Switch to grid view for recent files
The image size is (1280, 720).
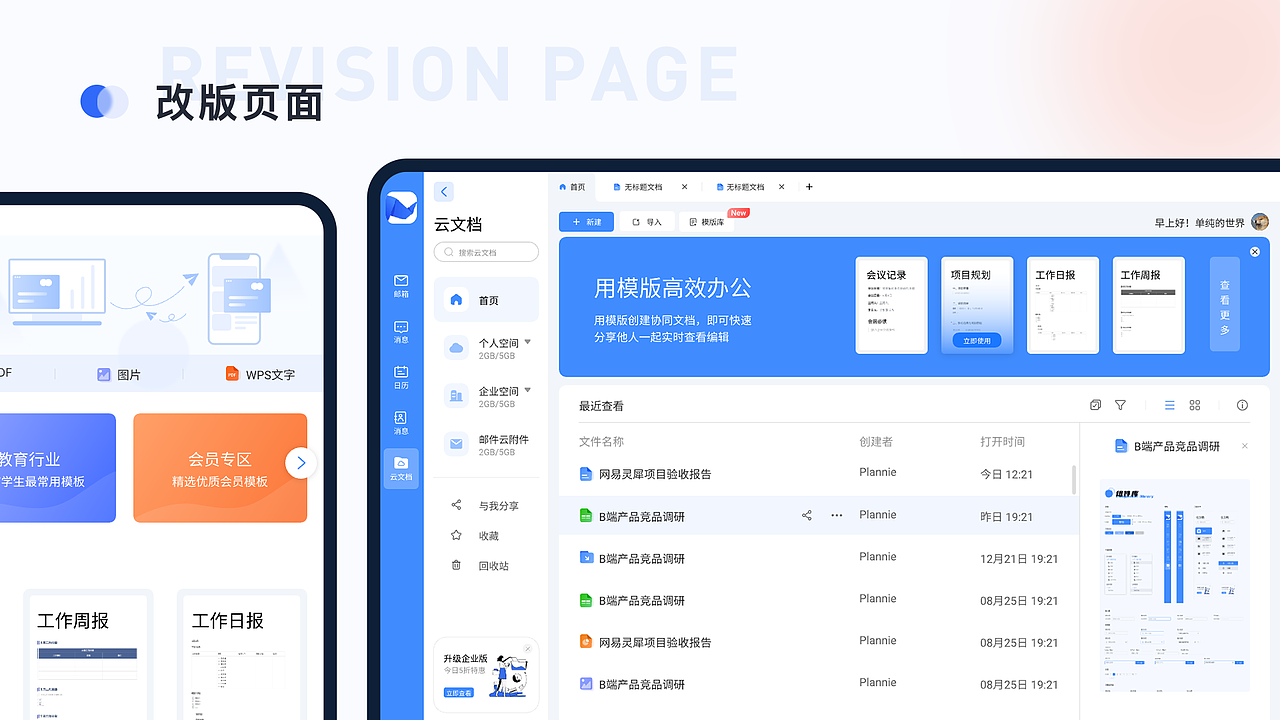1194,405
